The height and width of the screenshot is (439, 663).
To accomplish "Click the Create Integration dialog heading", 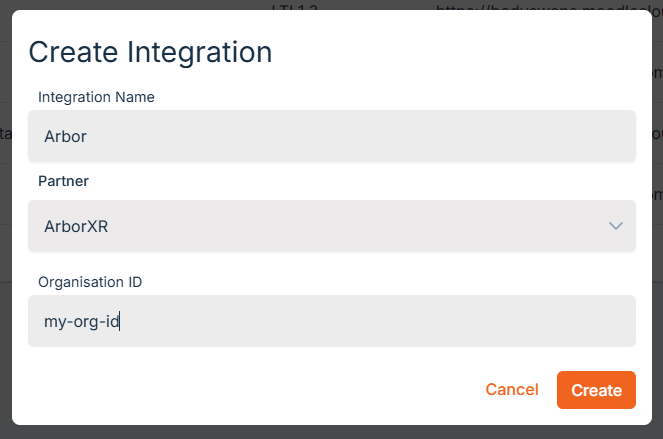I will pyautogui.click(x=150, y=52).
